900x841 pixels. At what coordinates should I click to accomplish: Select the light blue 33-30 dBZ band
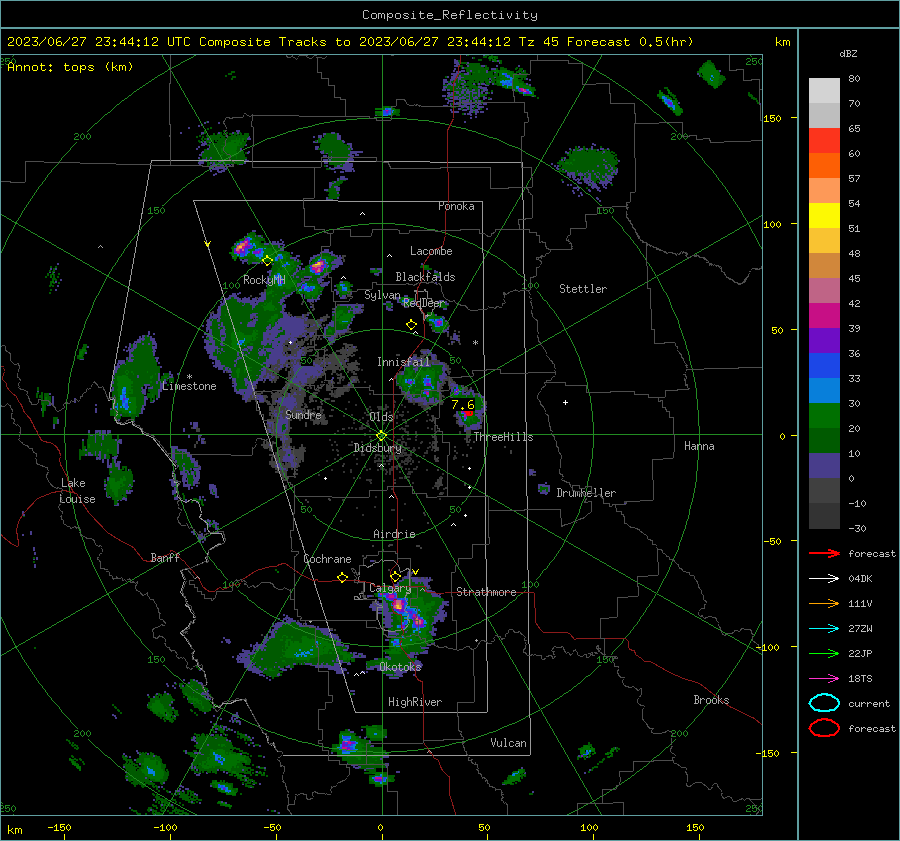tap(824, 390)
